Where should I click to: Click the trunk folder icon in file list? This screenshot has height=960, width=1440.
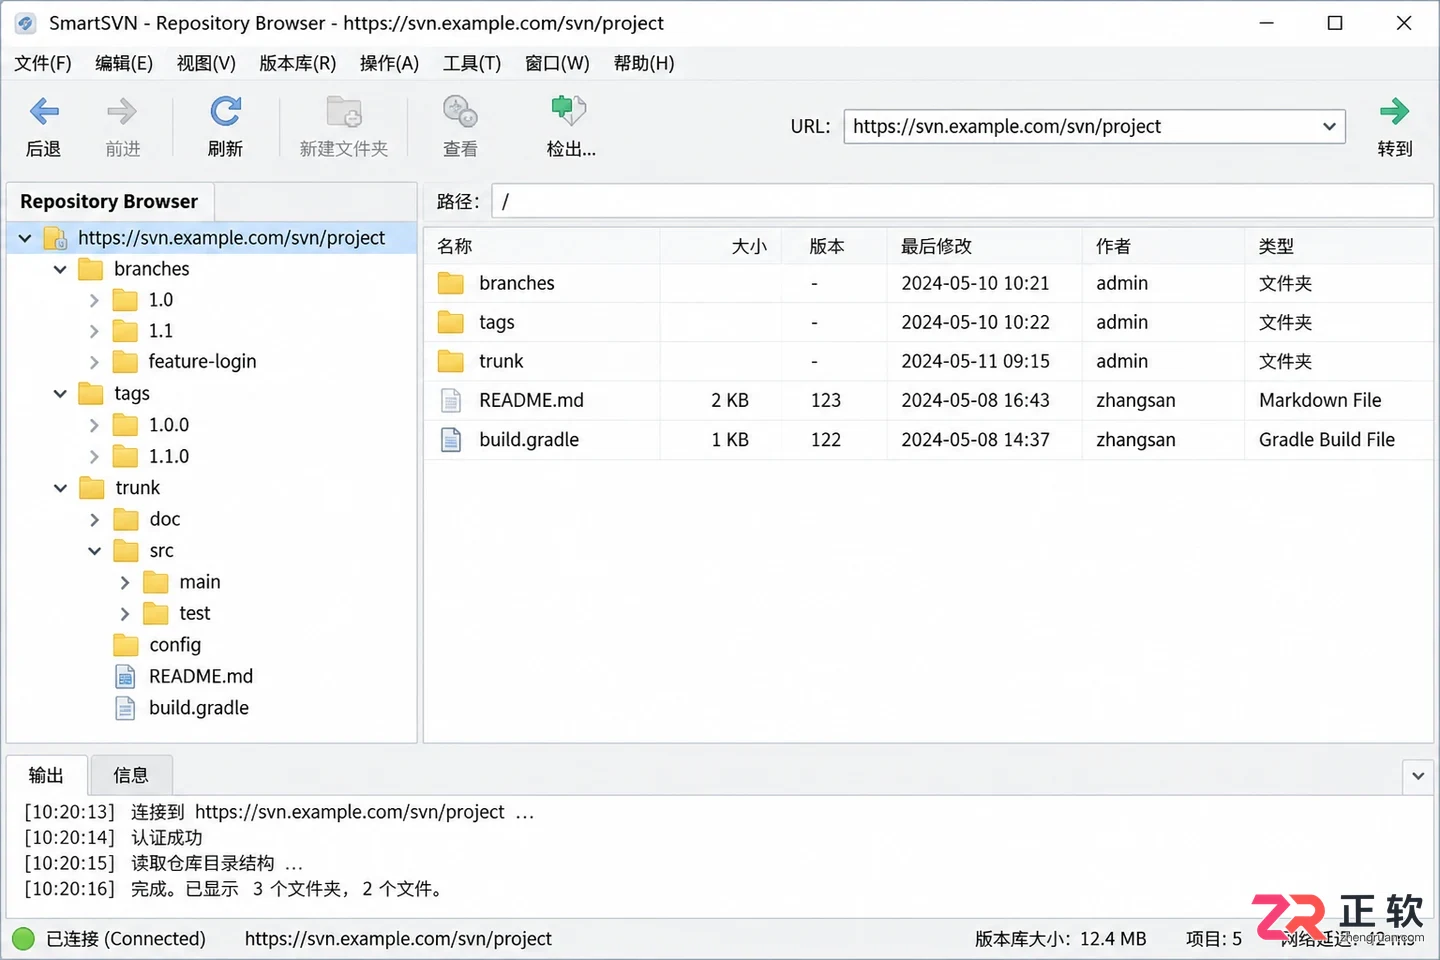451,361
